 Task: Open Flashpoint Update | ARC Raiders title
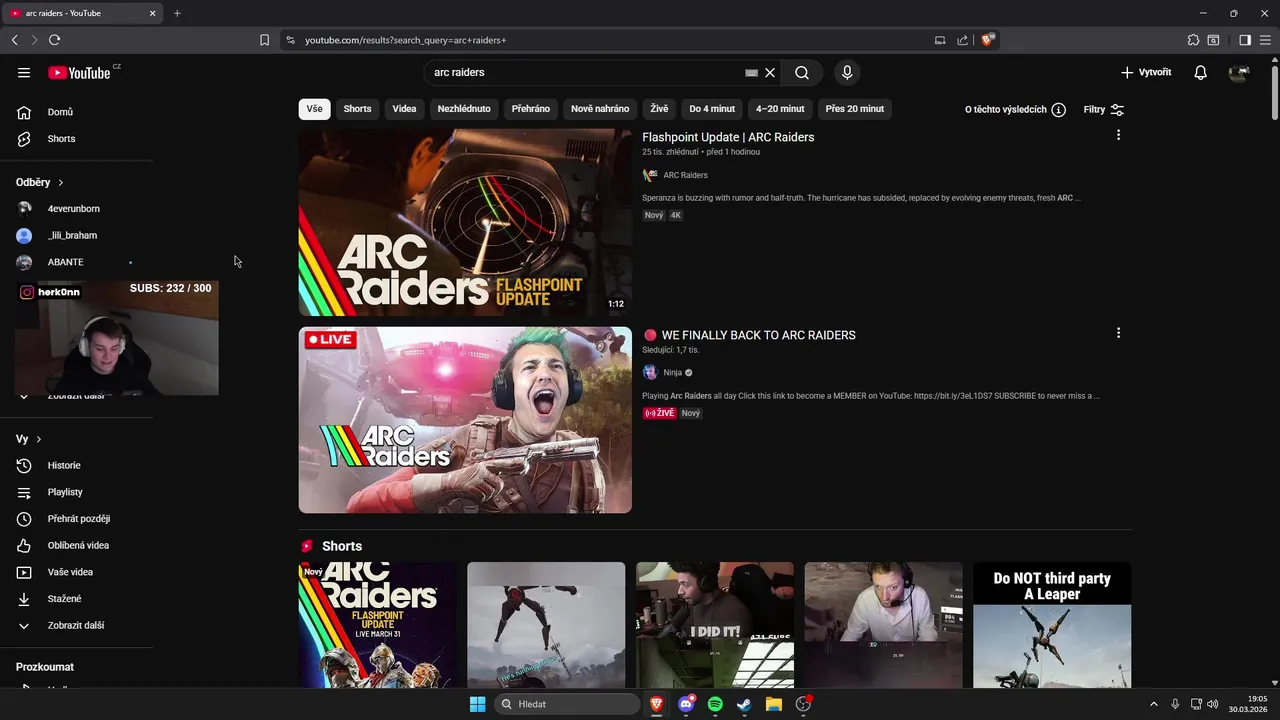pos(728,137)
